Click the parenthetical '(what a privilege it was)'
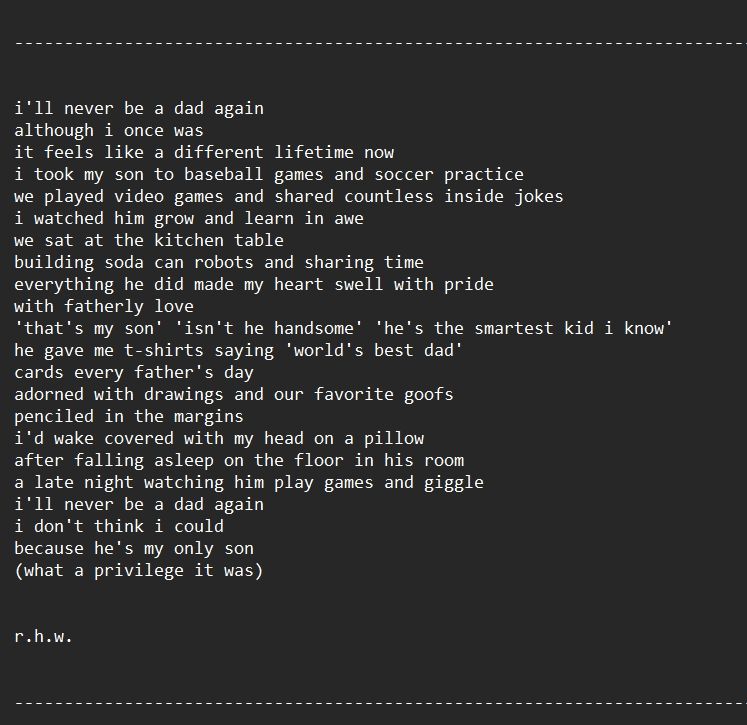This screenshot has height=725, width=747. click(139, 570)
